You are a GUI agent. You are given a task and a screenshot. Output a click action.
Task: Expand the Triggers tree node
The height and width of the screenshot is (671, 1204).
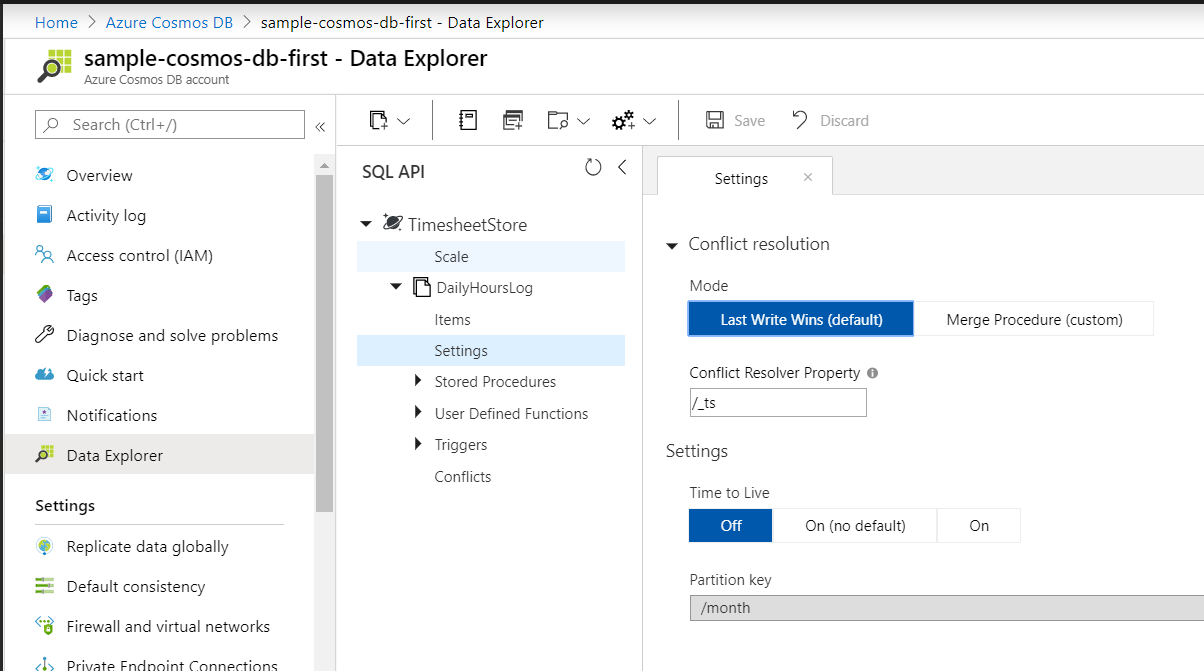tap(418, 444)
